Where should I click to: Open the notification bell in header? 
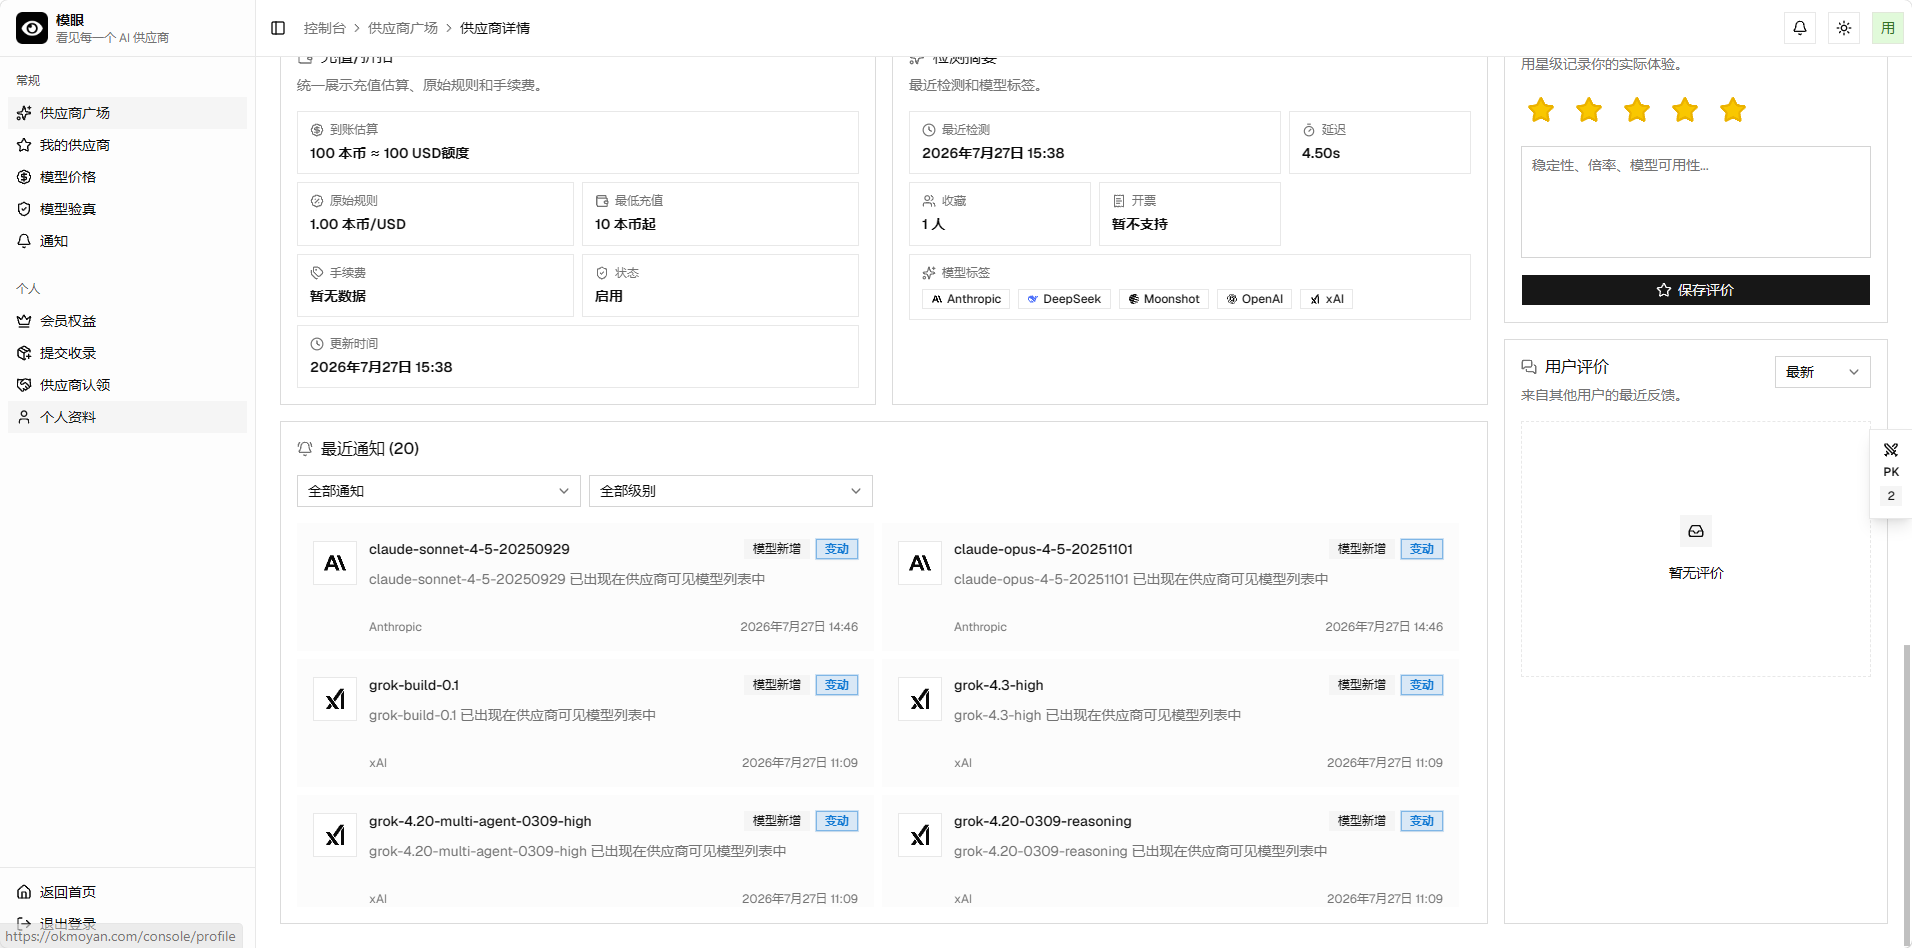(1799, 28)
